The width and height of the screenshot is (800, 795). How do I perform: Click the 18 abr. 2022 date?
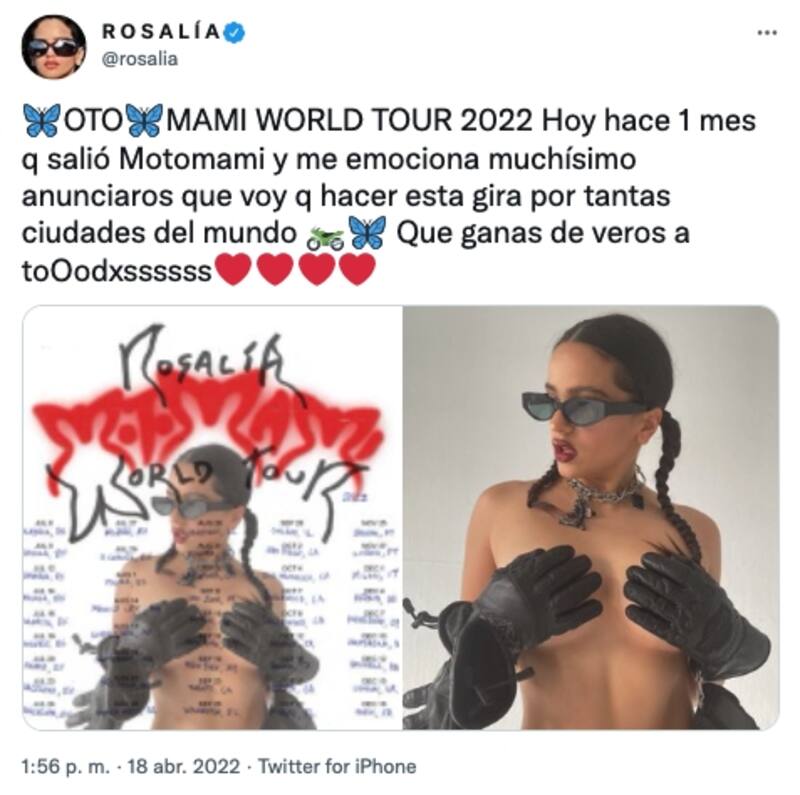click(x=183, y=766)
